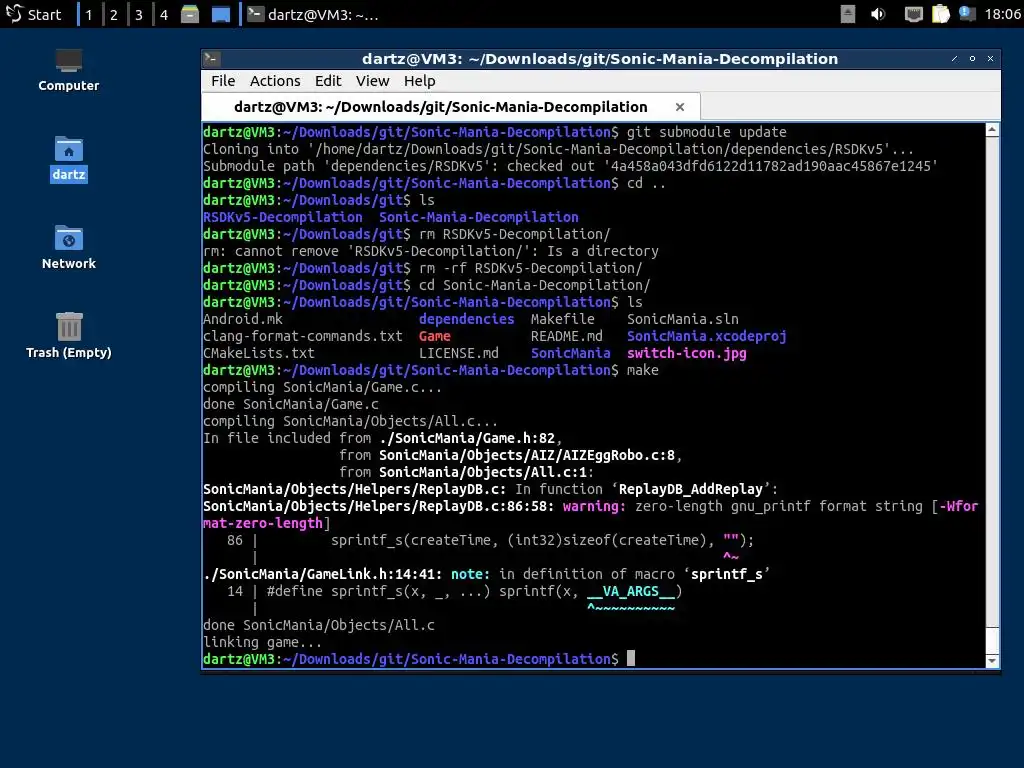Viewport: 1024px width, 768px height.
Task: Click the 'ReplayDB_AddReplay' function name
Action: pos(690,489)
